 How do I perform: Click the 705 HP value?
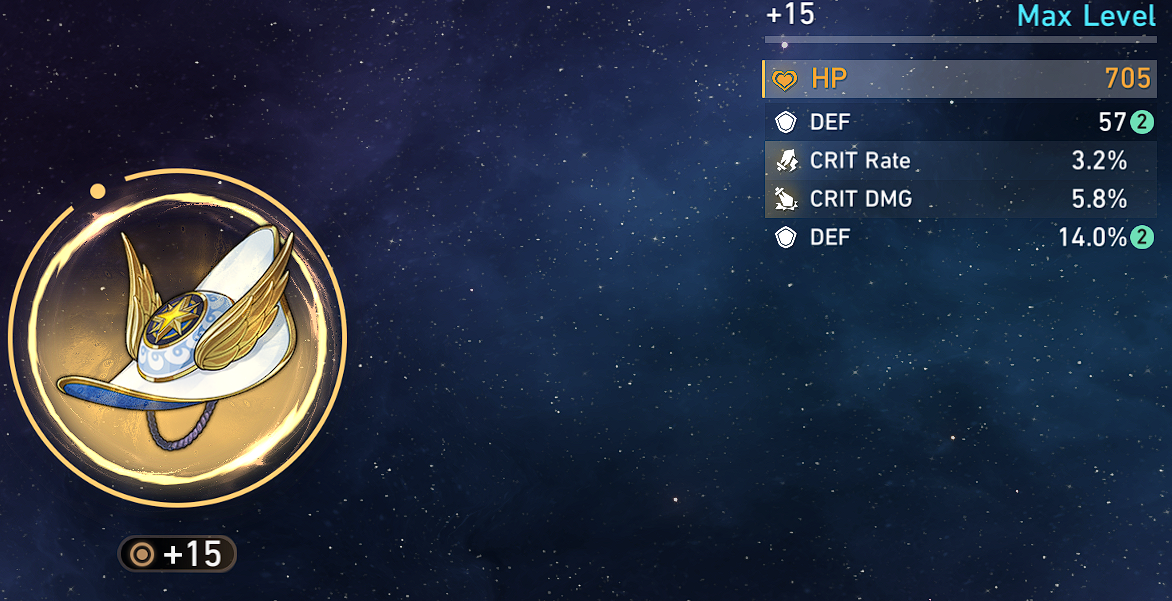[1128, 78]
